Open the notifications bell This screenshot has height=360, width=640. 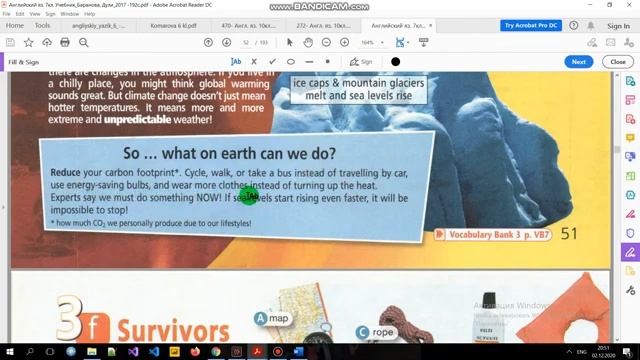[591, 25]
